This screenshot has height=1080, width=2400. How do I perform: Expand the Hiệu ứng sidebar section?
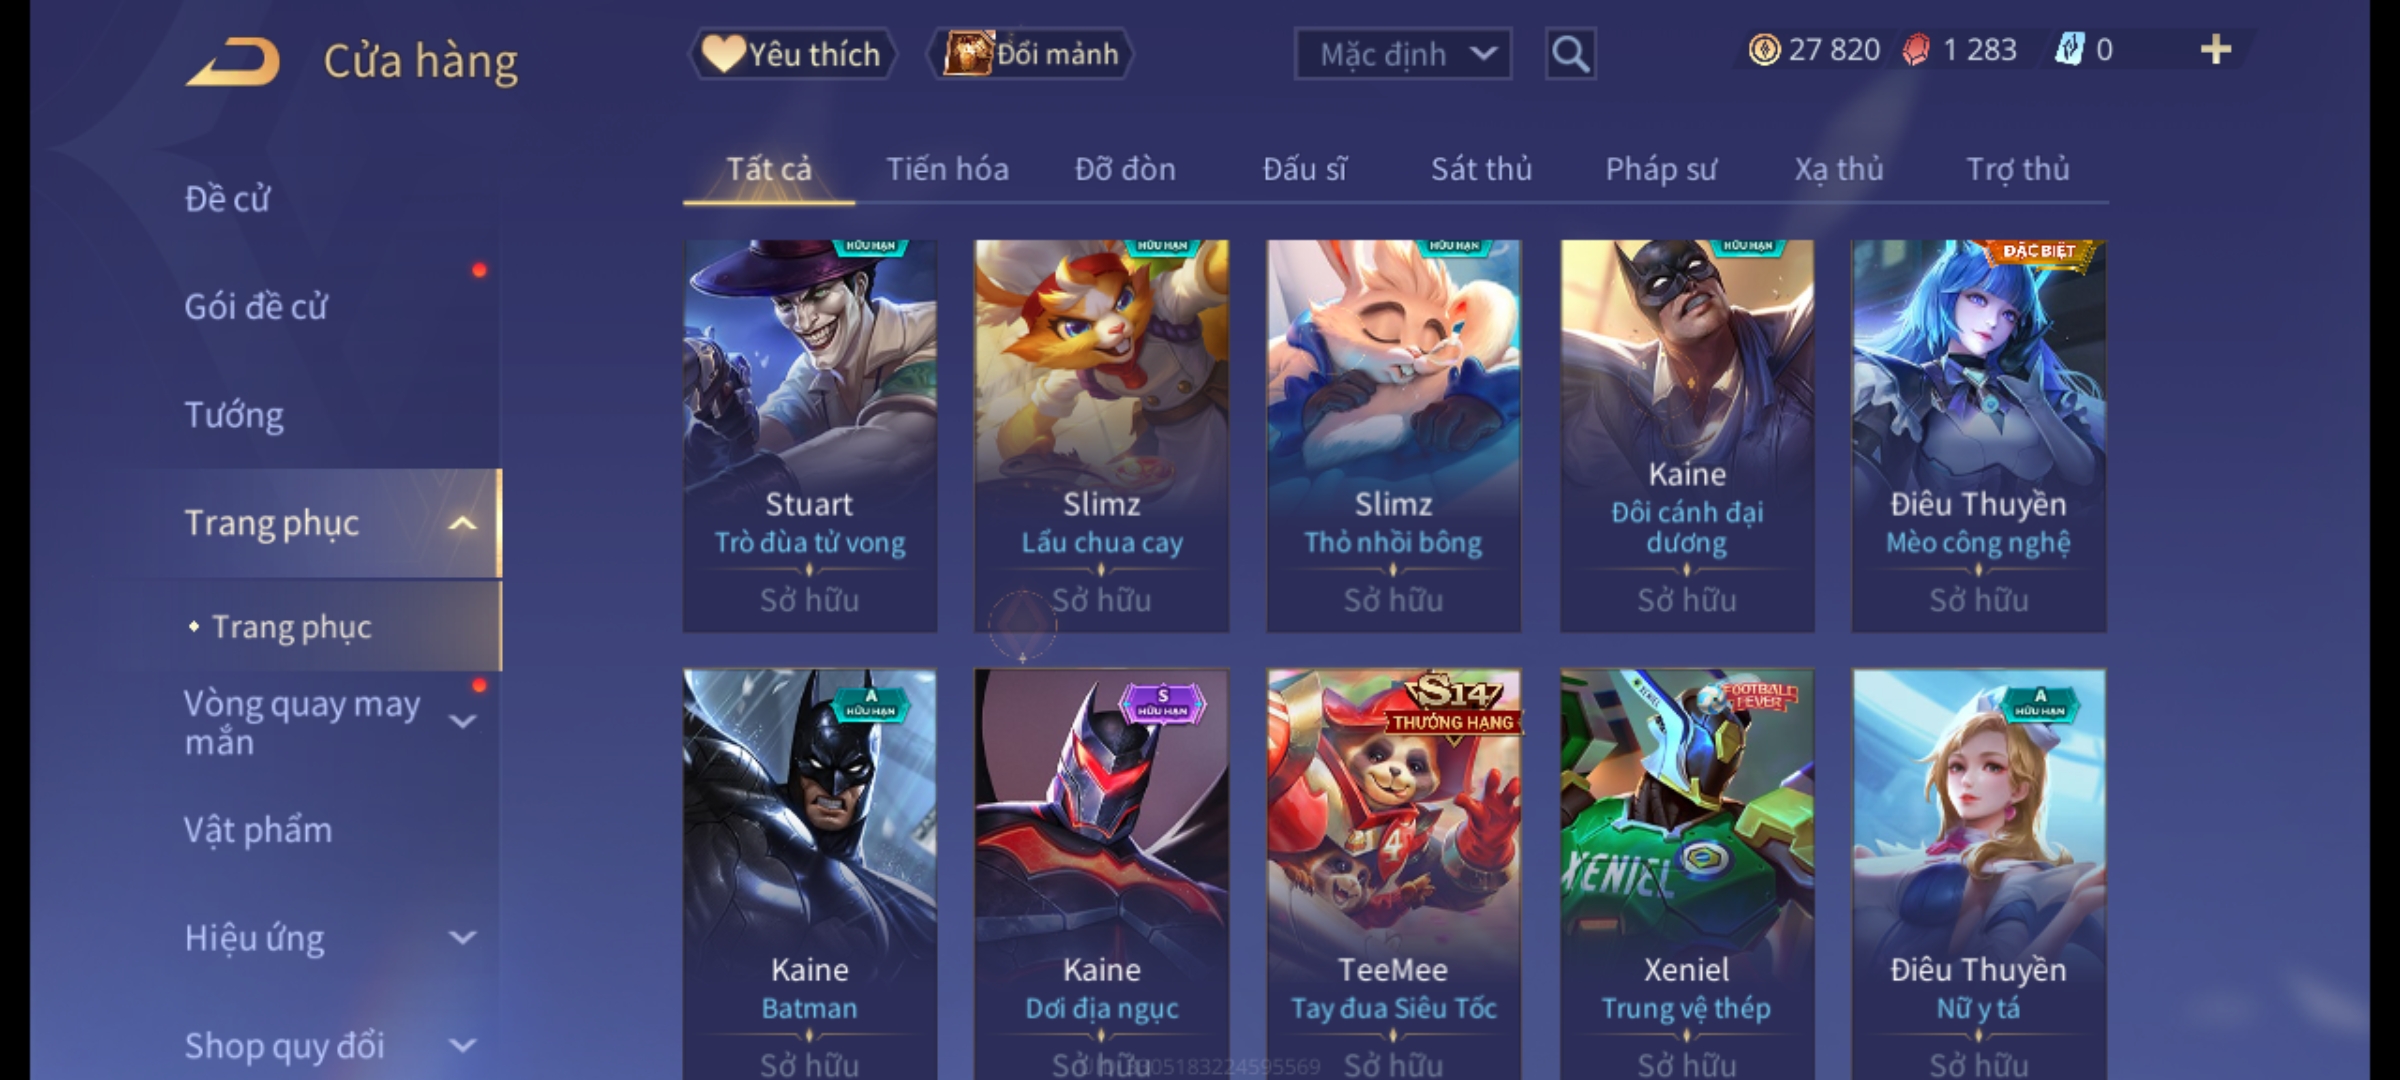pos(462,938)
